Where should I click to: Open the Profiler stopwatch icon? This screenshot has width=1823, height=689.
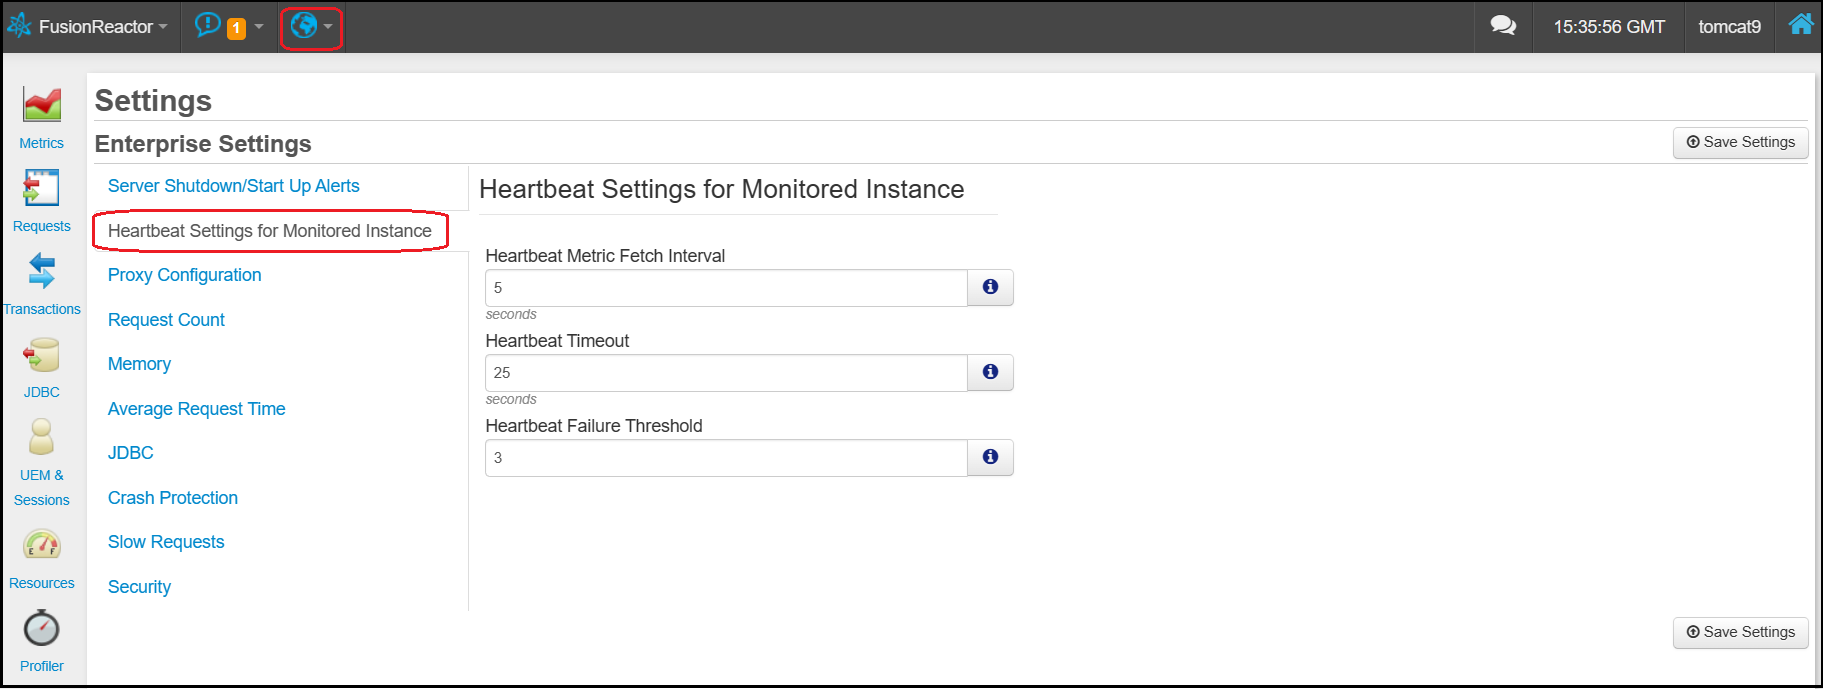[42, 628]
